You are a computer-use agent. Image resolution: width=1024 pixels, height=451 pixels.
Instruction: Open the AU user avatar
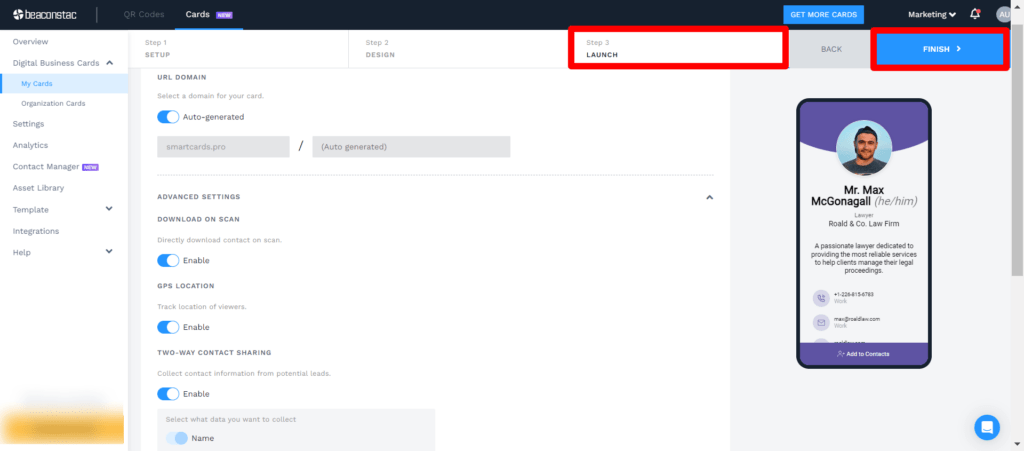1004,14
